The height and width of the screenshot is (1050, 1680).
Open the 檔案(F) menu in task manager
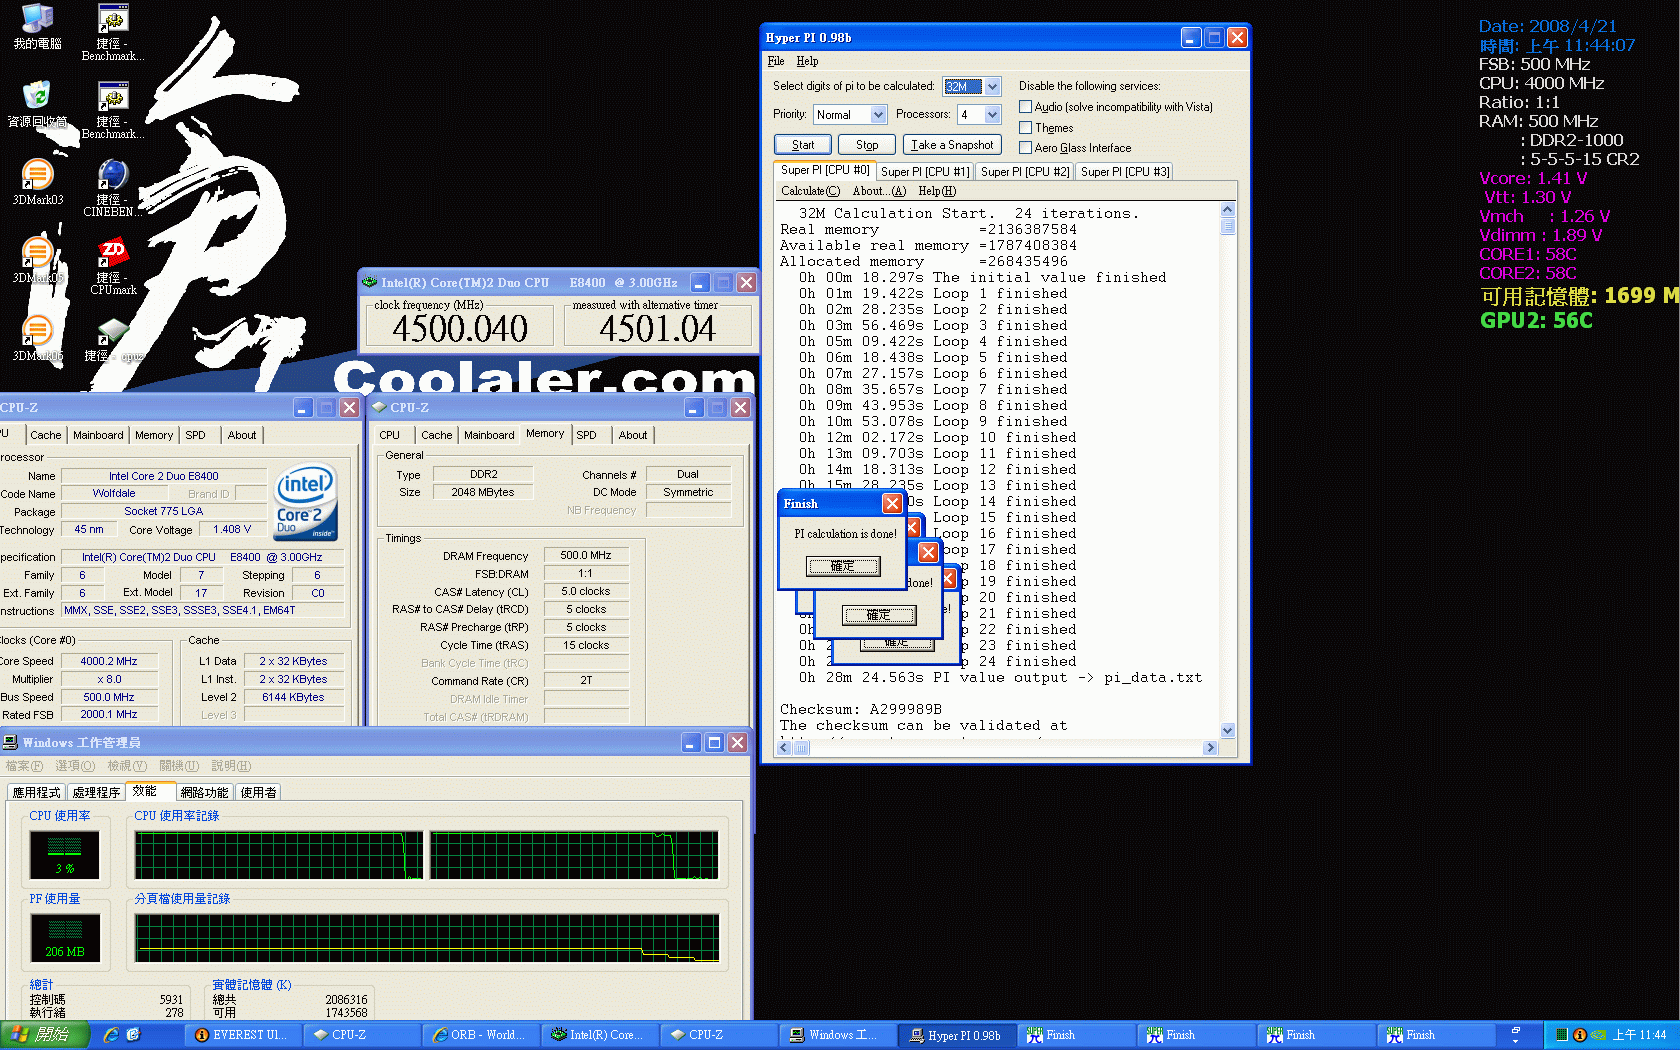click(24, 766)
